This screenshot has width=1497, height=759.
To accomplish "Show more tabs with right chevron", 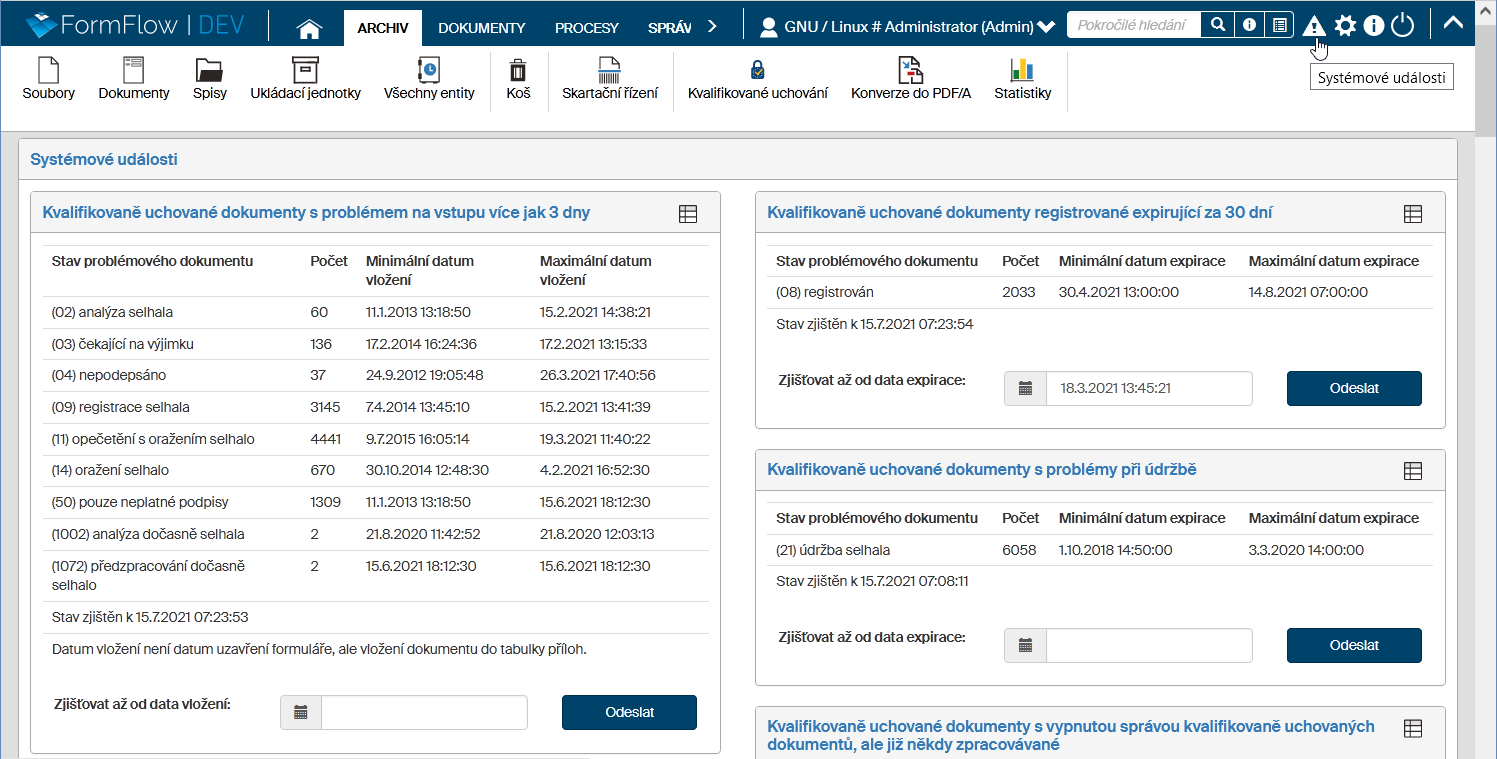I will (x=712, y=27).
